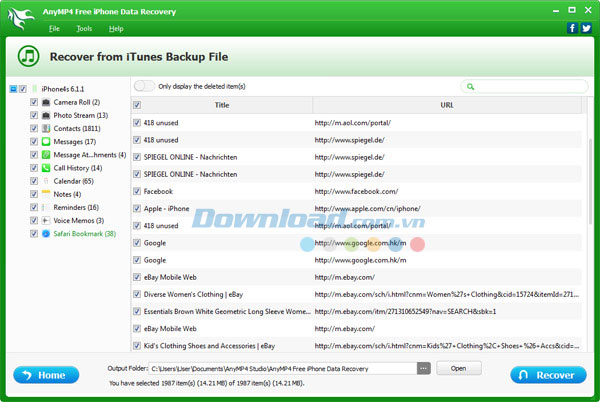Open the Tools menu

(84, 29)
